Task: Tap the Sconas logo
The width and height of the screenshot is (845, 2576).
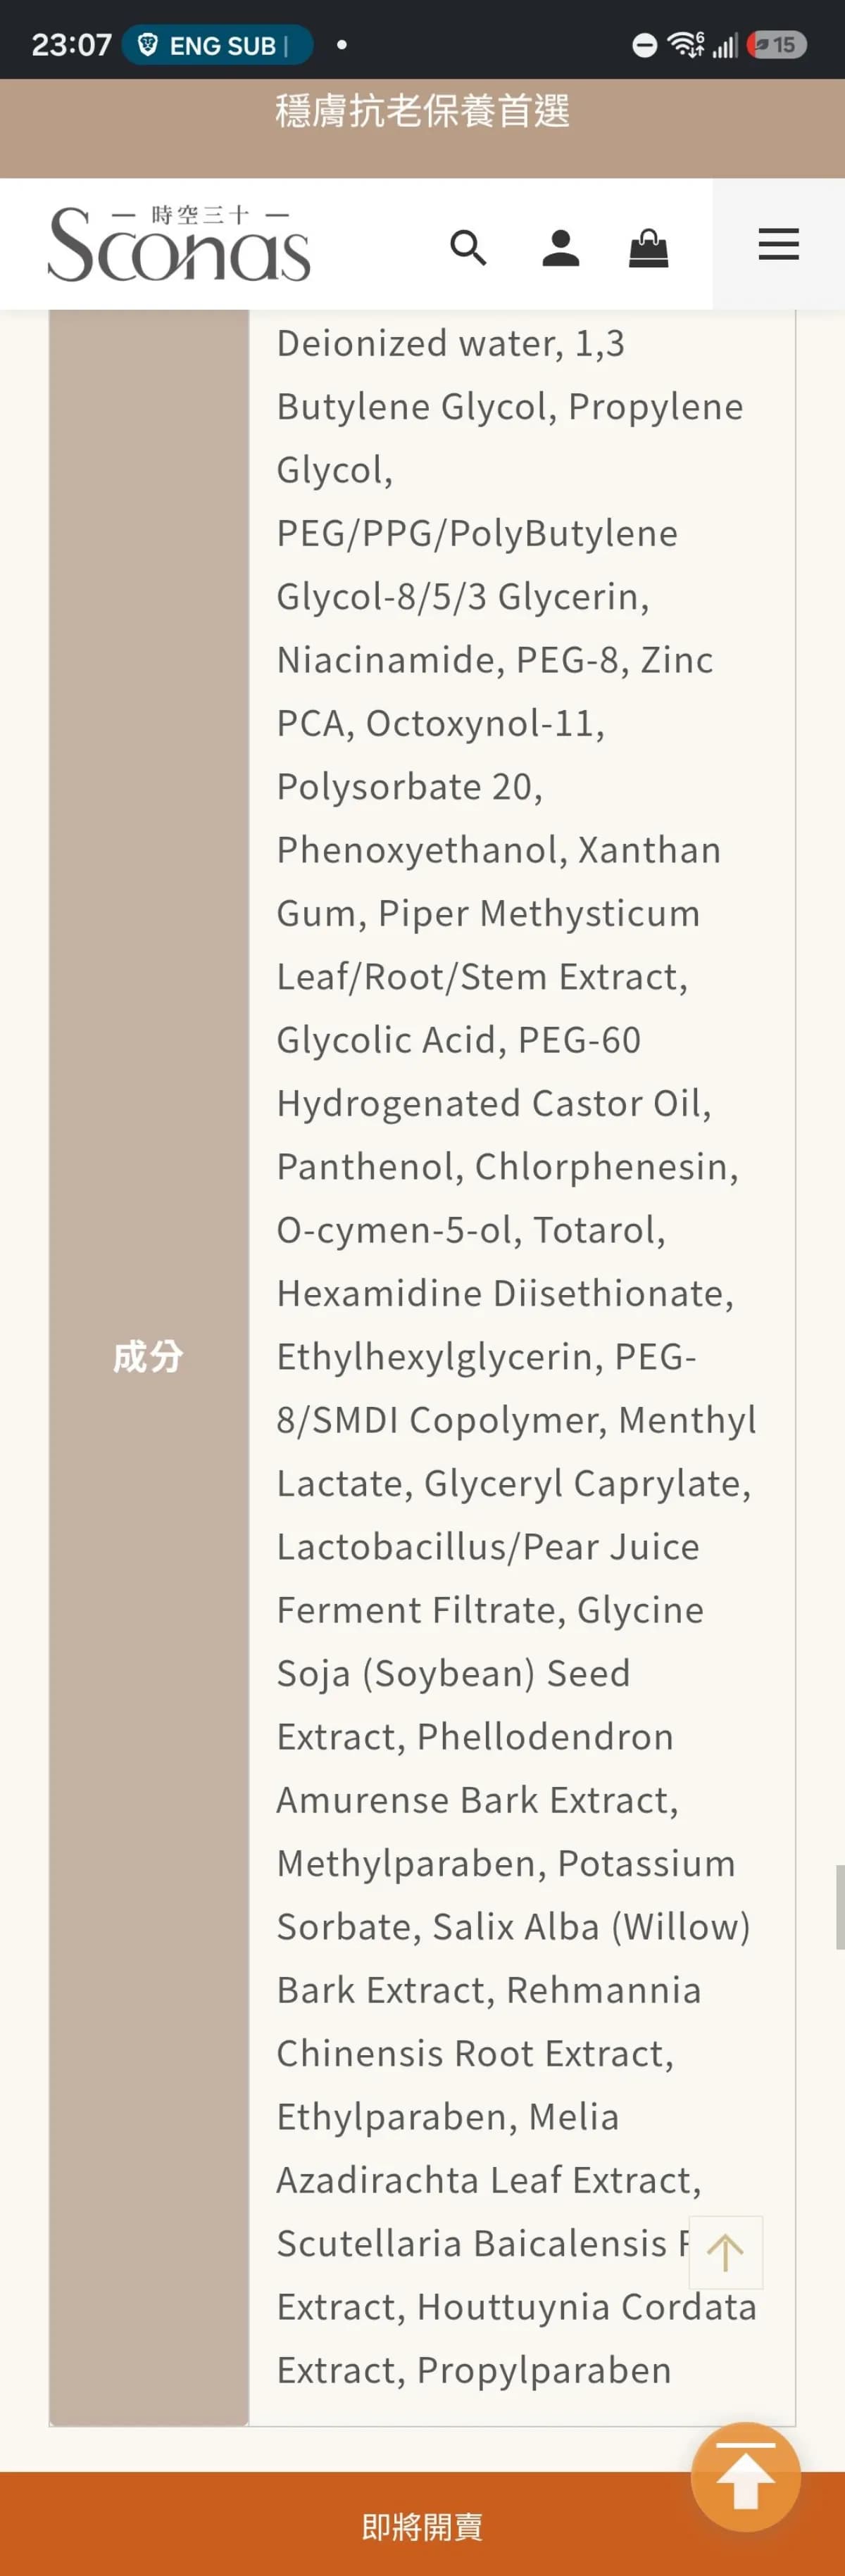Action: click(x=179, y=243)
